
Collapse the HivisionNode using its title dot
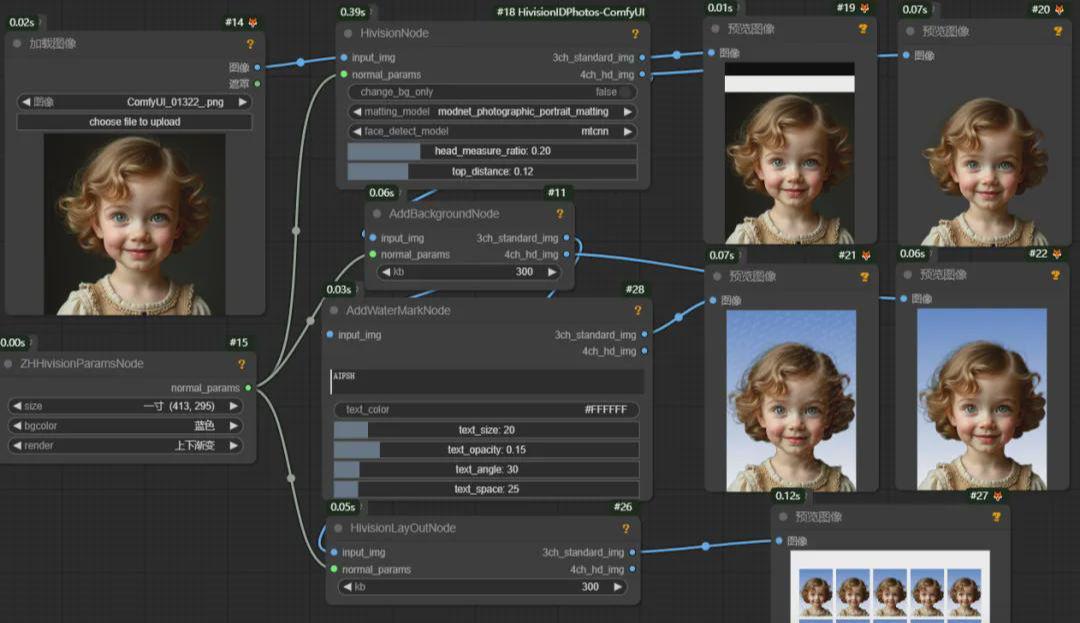click(x=347, y=34)
